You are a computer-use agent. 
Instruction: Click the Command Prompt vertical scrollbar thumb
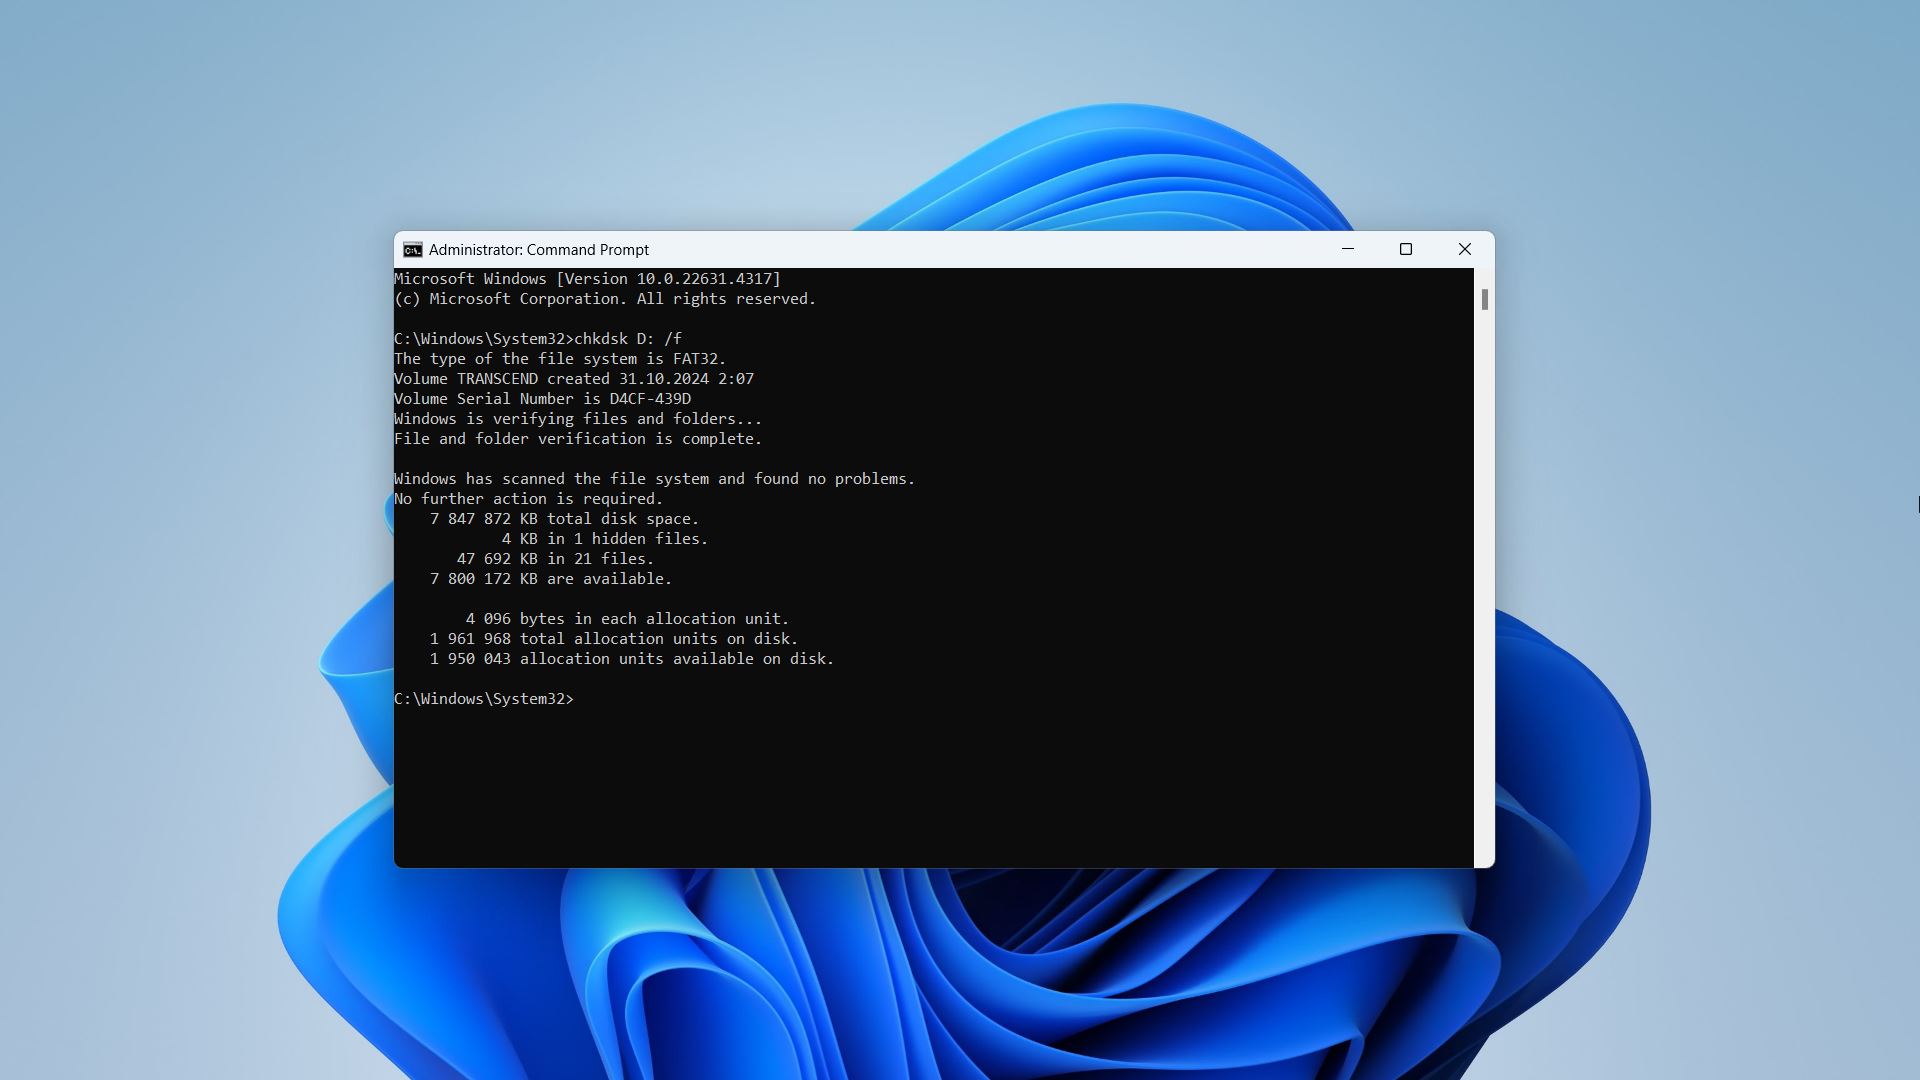pos(1485,299)
